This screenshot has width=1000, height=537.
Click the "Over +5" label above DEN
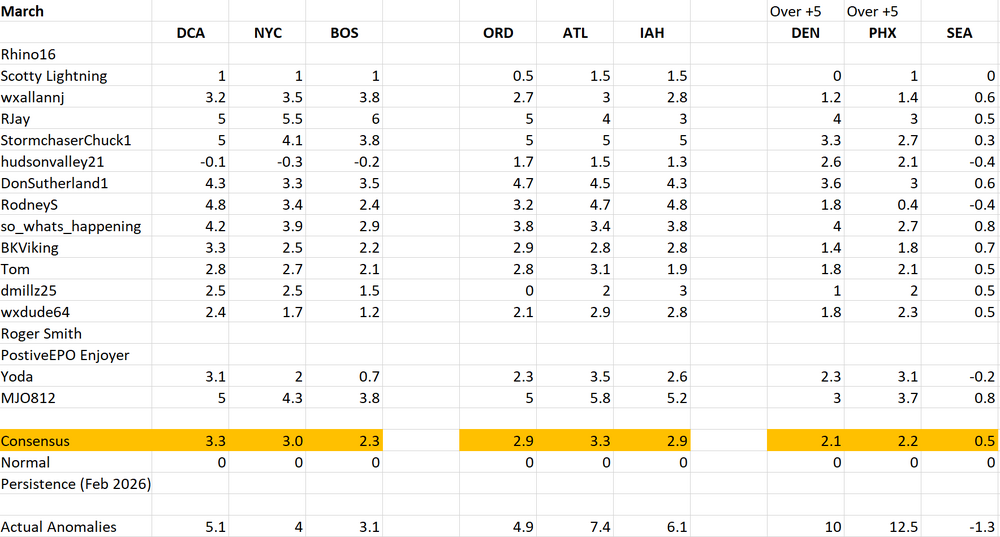[x=794, y=12]
